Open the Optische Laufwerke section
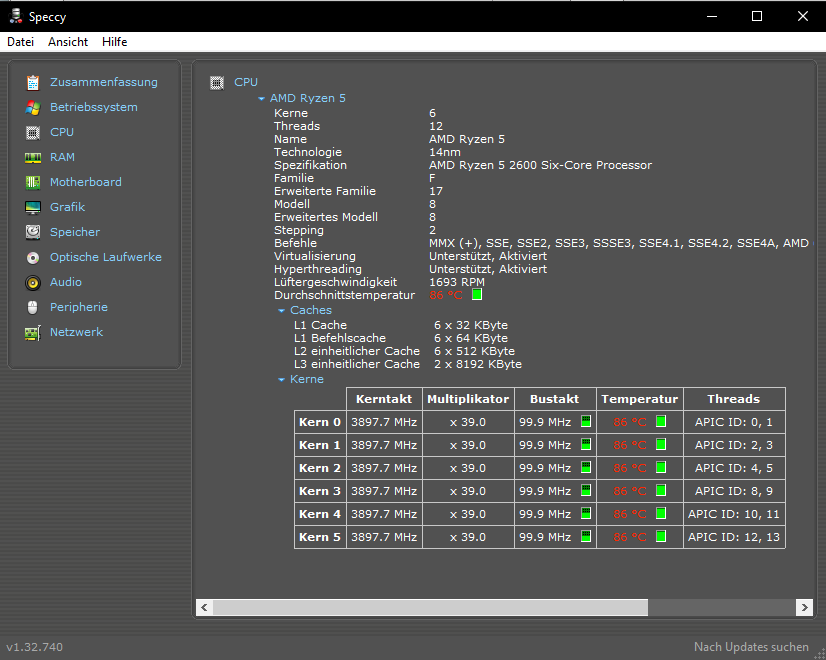This screenshot has height=660, width=826. click(x=106, y=257)
